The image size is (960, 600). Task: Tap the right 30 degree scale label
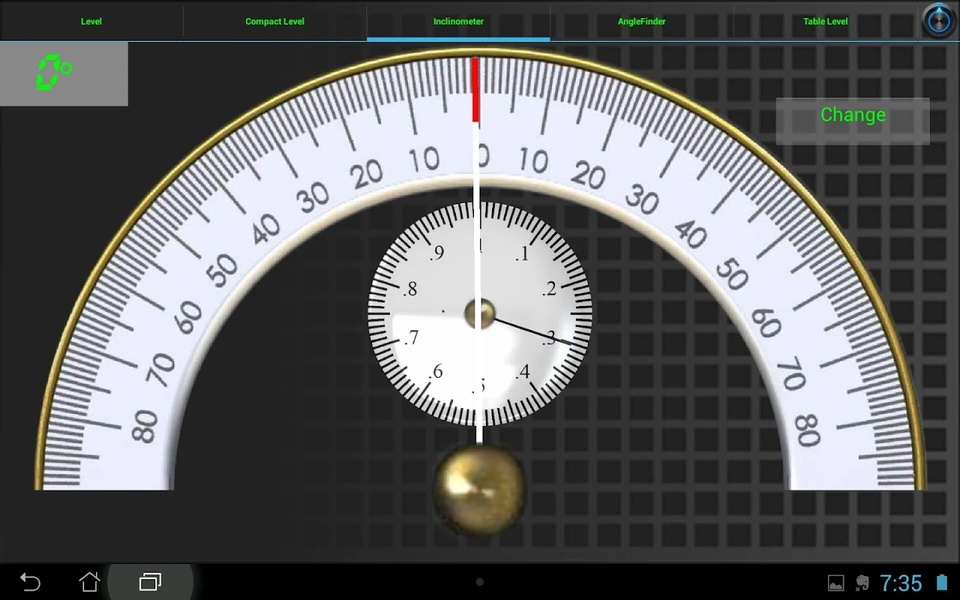pyautogui.click(x=642, y=199)
